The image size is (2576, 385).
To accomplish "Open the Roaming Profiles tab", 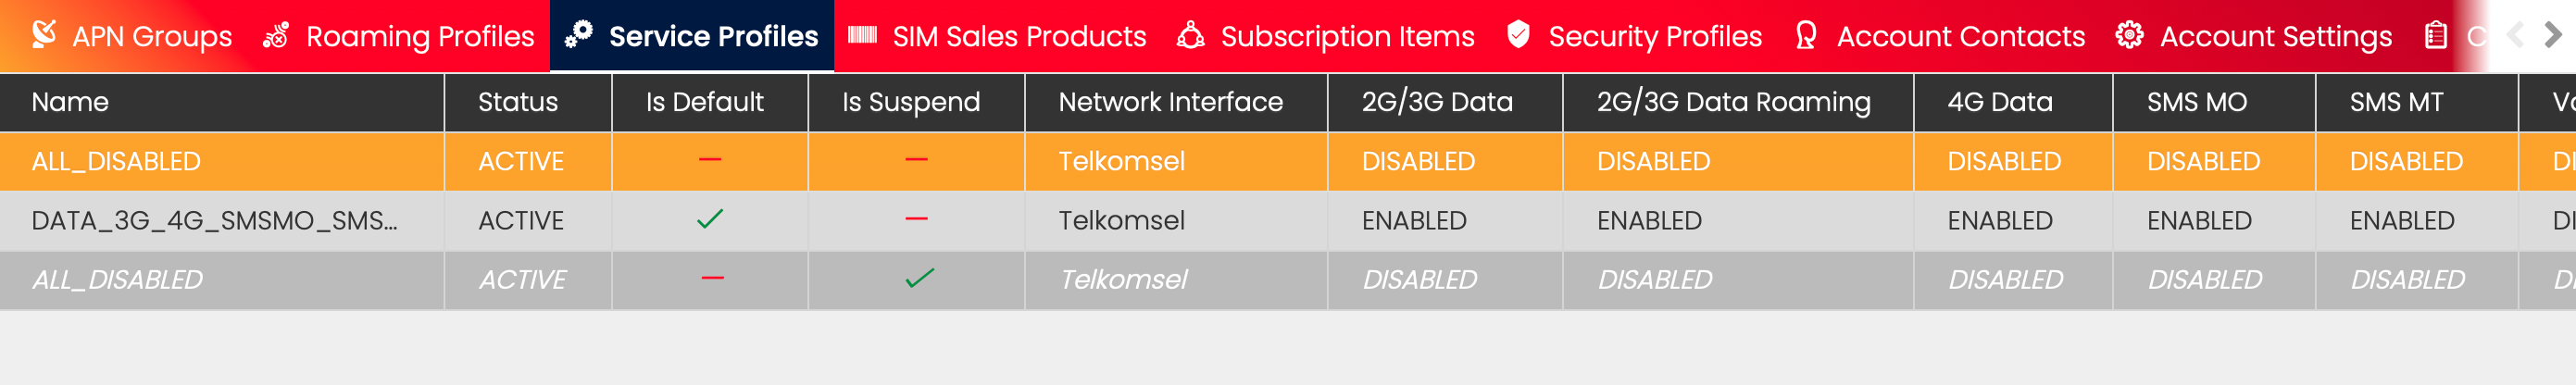I will [419, 36].
